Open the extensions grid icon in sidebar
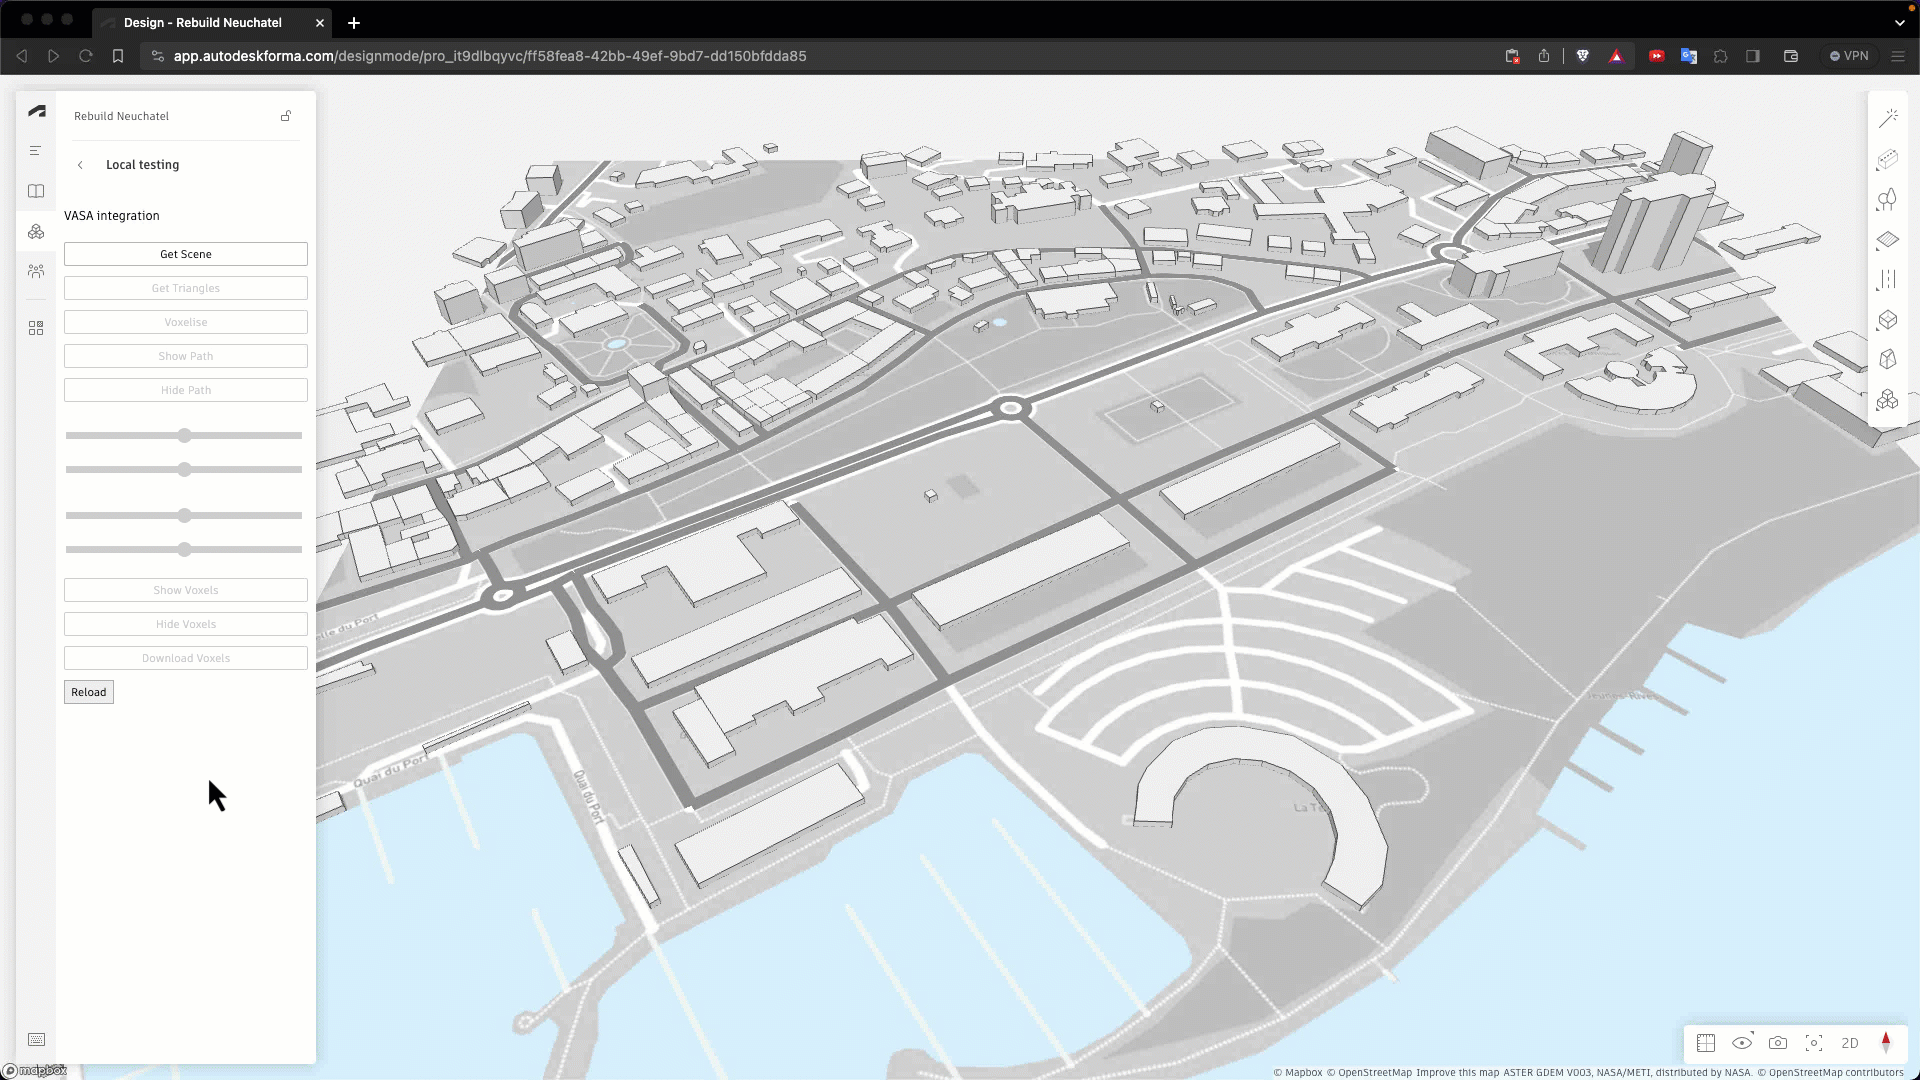Viewport: 1920px width, 1080px height. (x=36, y=328)
